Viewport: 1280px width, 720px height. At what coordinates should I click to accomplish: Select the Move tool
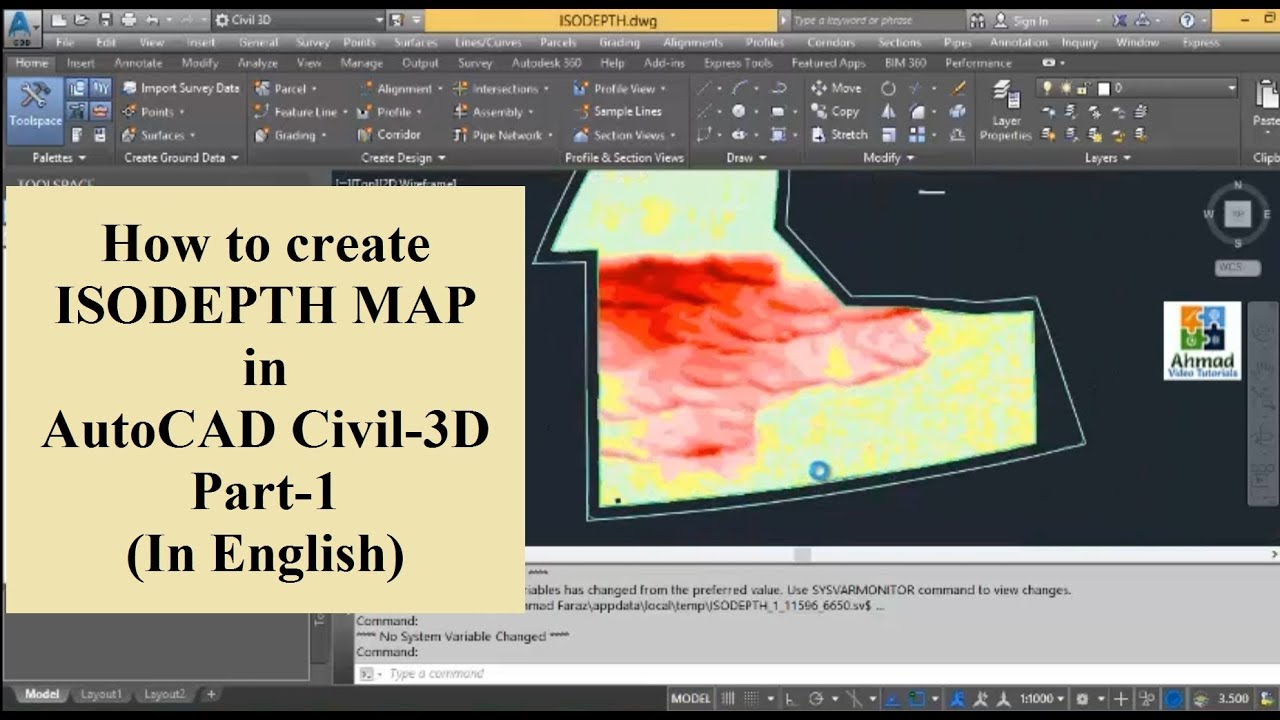836,88
